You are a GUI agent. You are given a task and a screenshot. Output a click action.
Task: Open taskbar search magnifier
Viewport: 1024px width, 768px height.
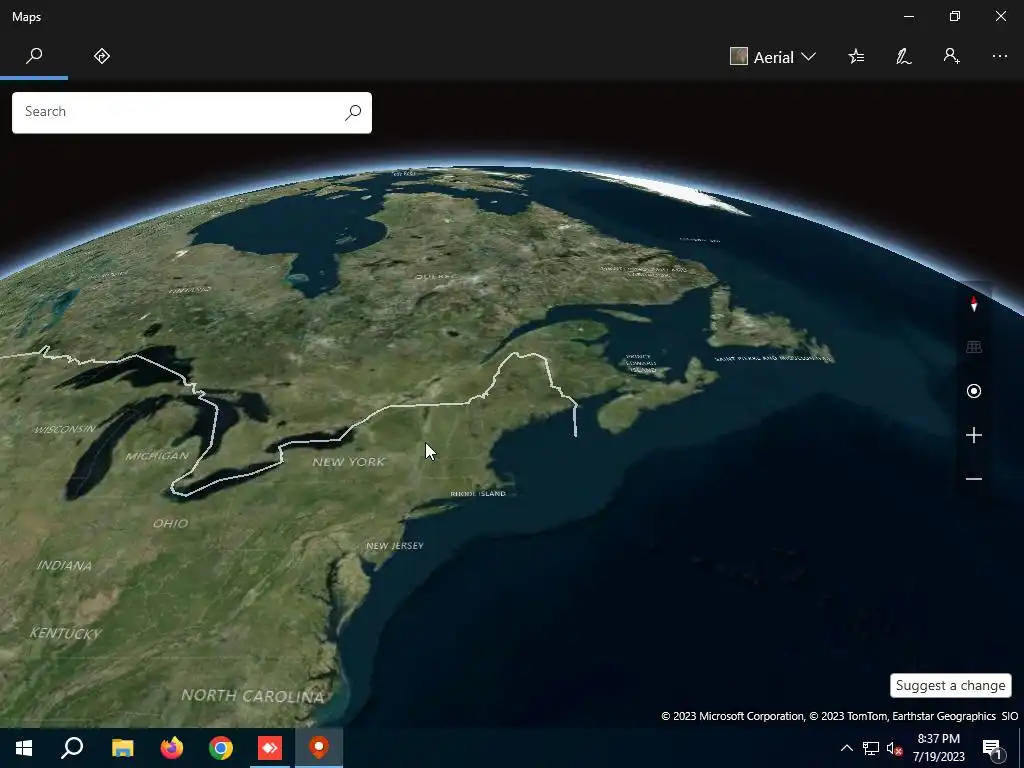click(x=72, y=748)
